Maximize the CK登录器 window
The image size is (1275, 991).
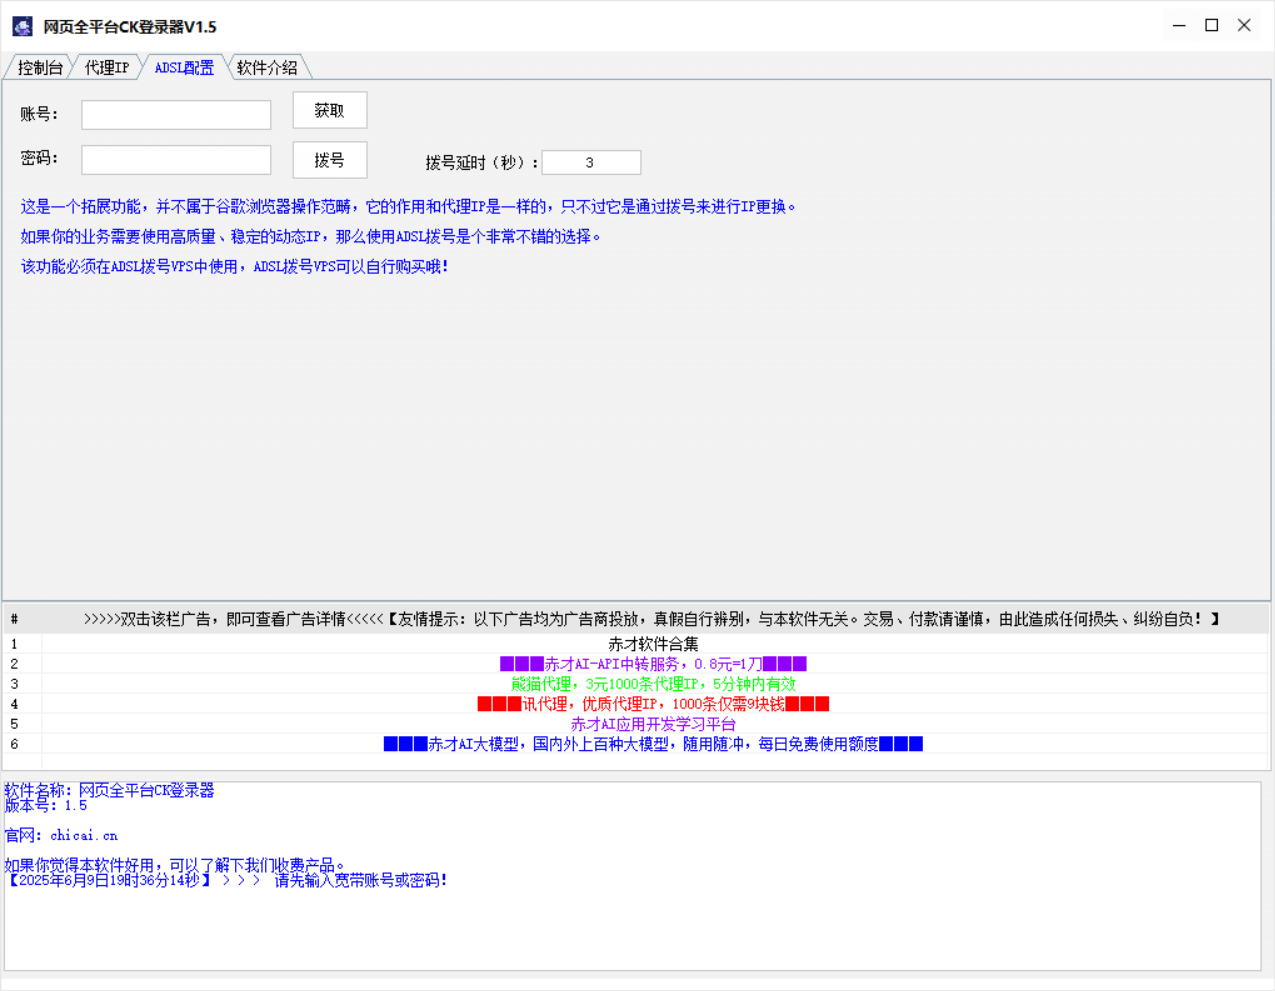1212,26
